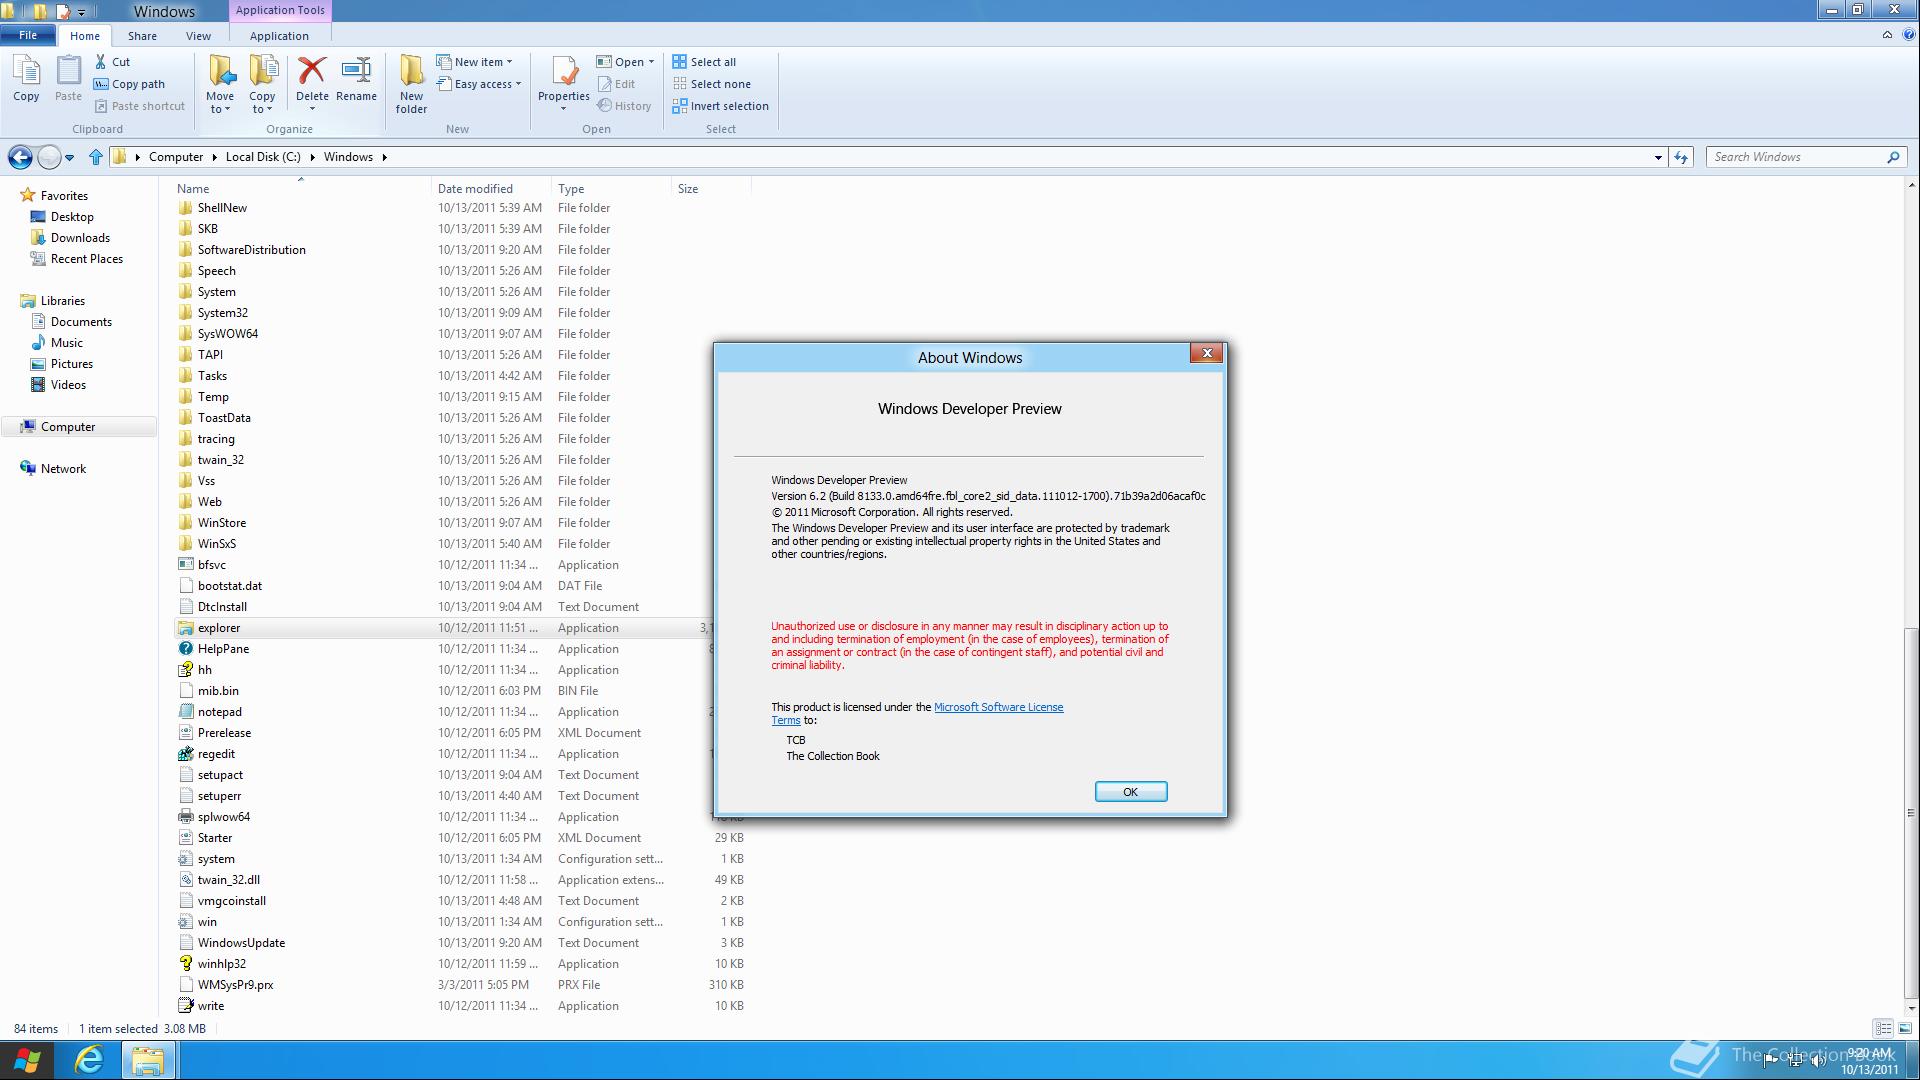Image resolution: width=1920 pixels, height=1080 pixels.
Task: Open the Help question mark icon
Action: coord(1908,34)
